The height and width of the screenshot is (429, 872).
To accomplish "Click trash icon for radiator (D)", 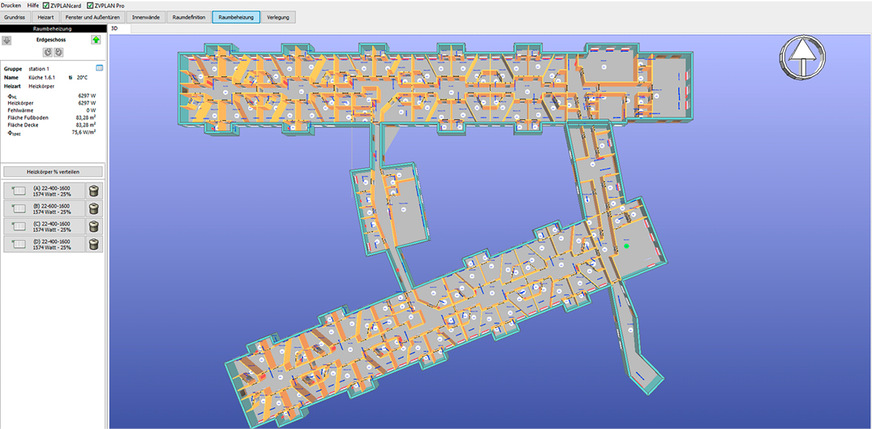I will [x=94, y=243].
